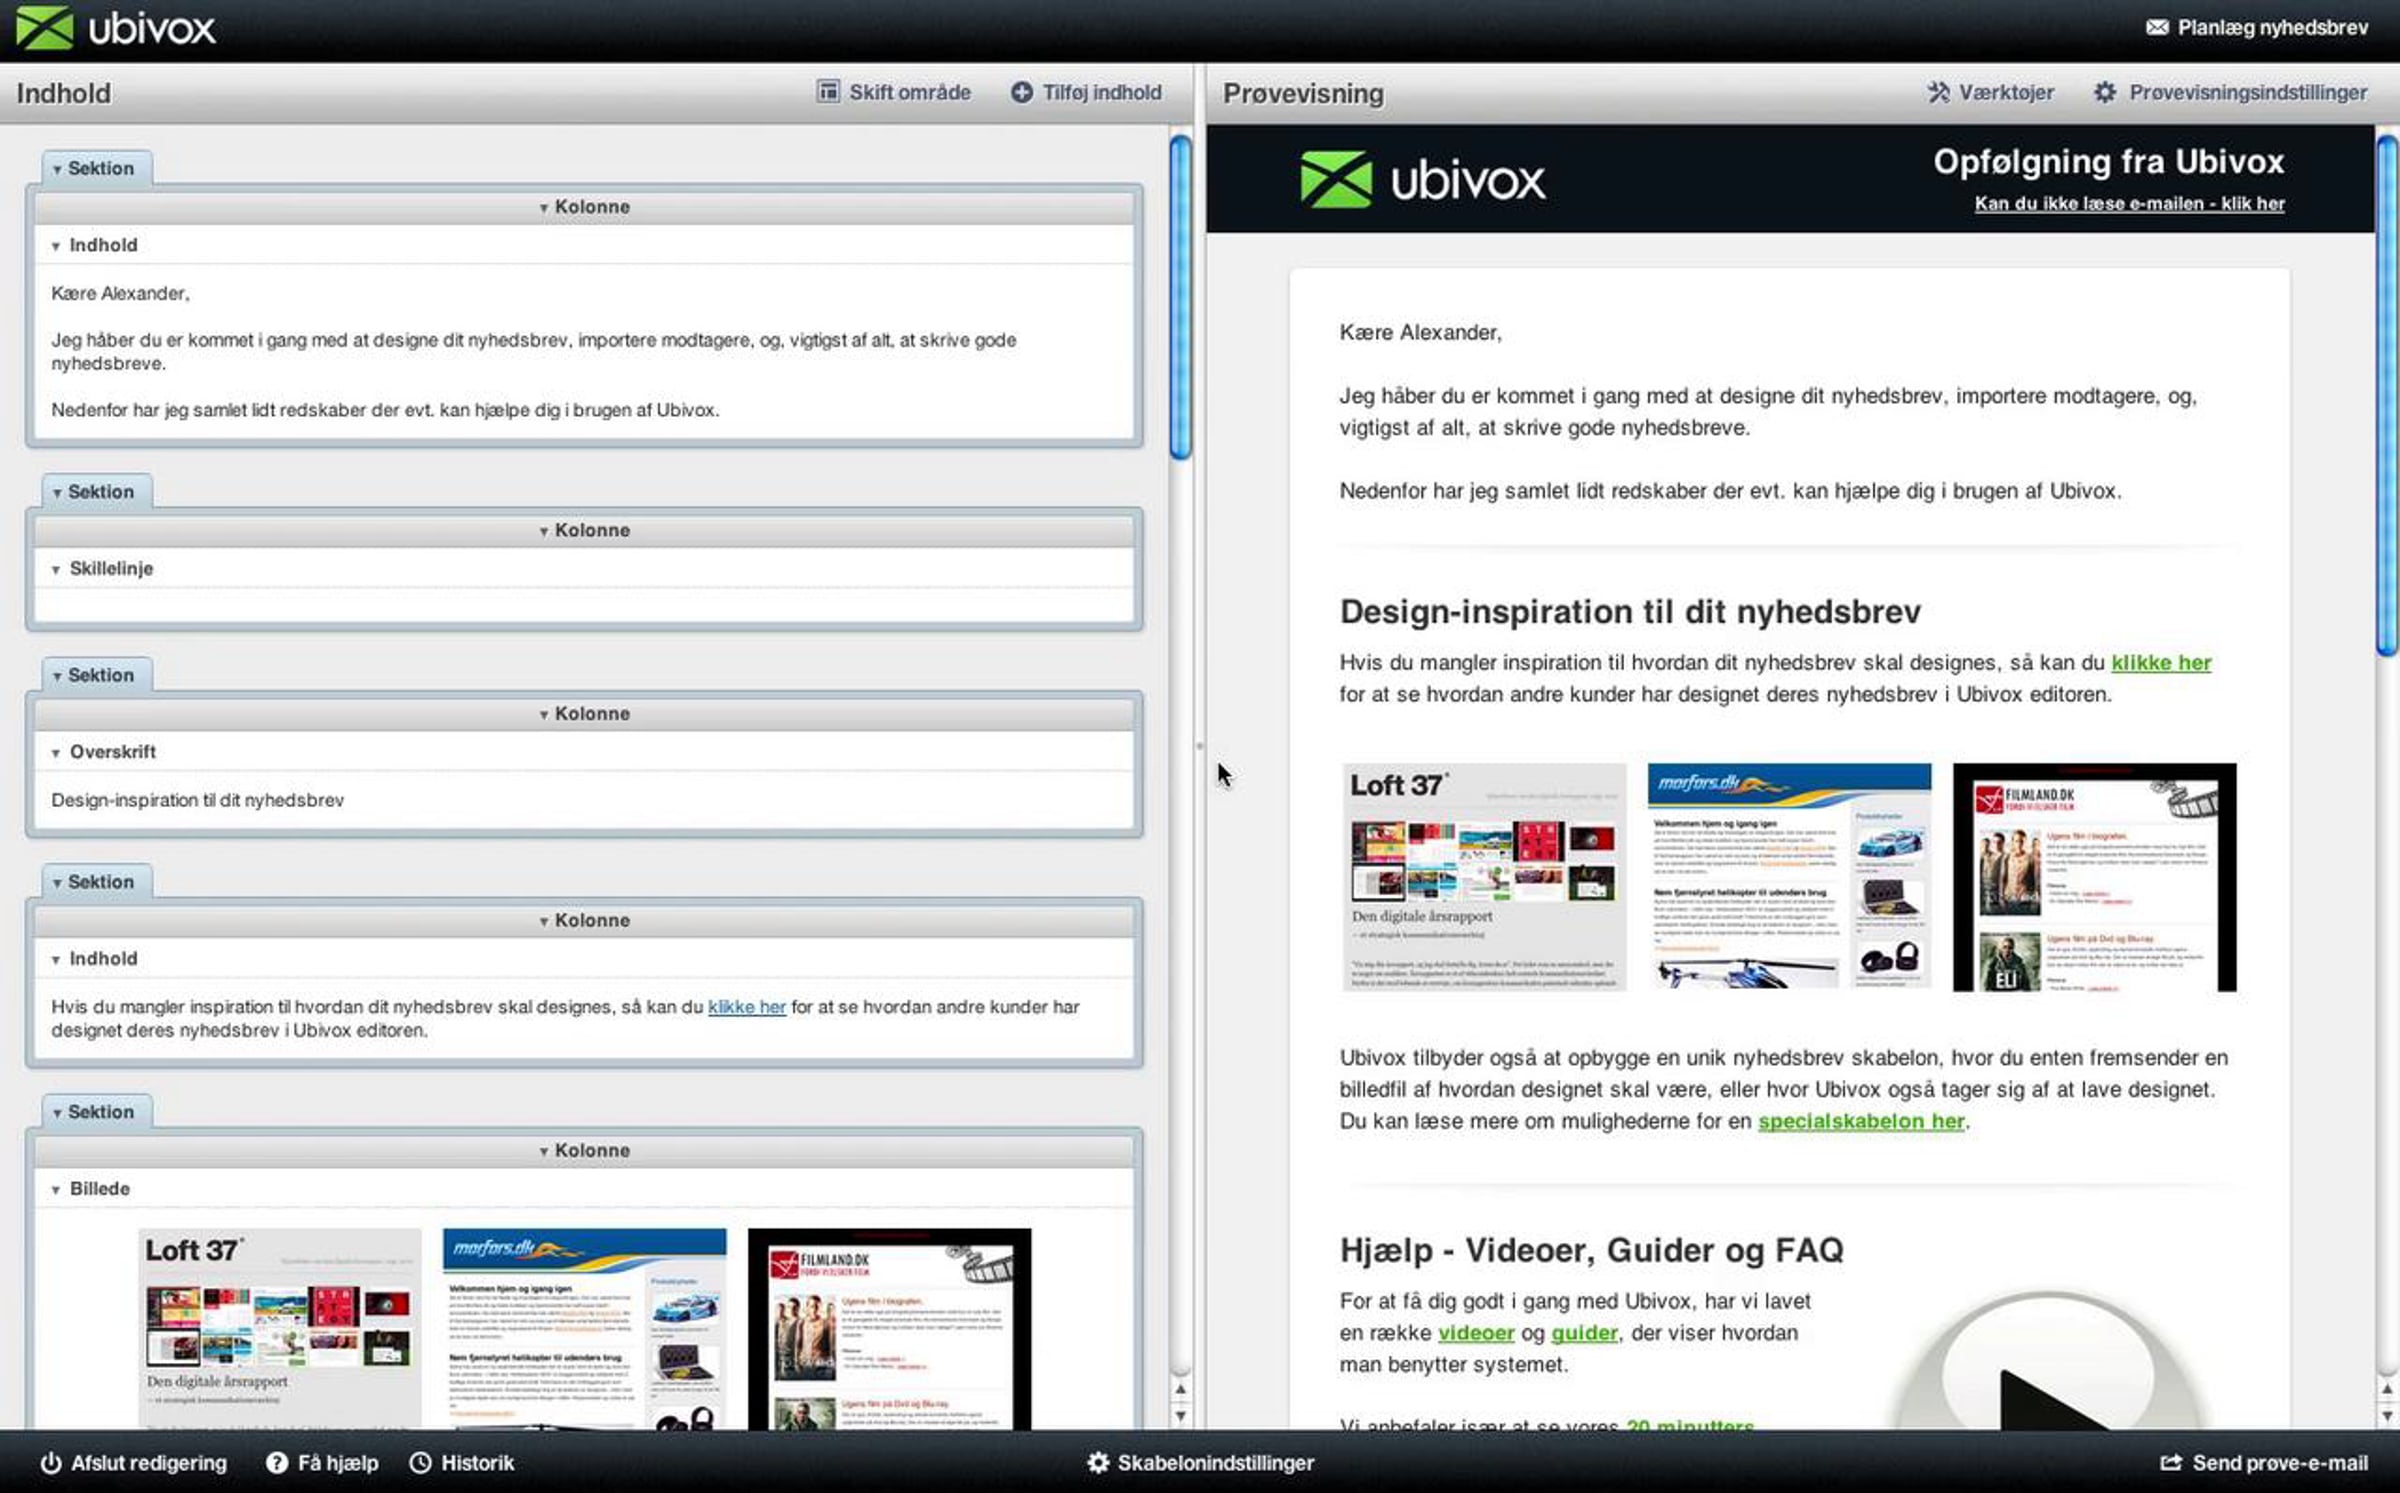Viewport: 2400px width, 1493px height.
Task: Click the Tilføj indhold plus icon
Action: click(x=1021, y=92)
